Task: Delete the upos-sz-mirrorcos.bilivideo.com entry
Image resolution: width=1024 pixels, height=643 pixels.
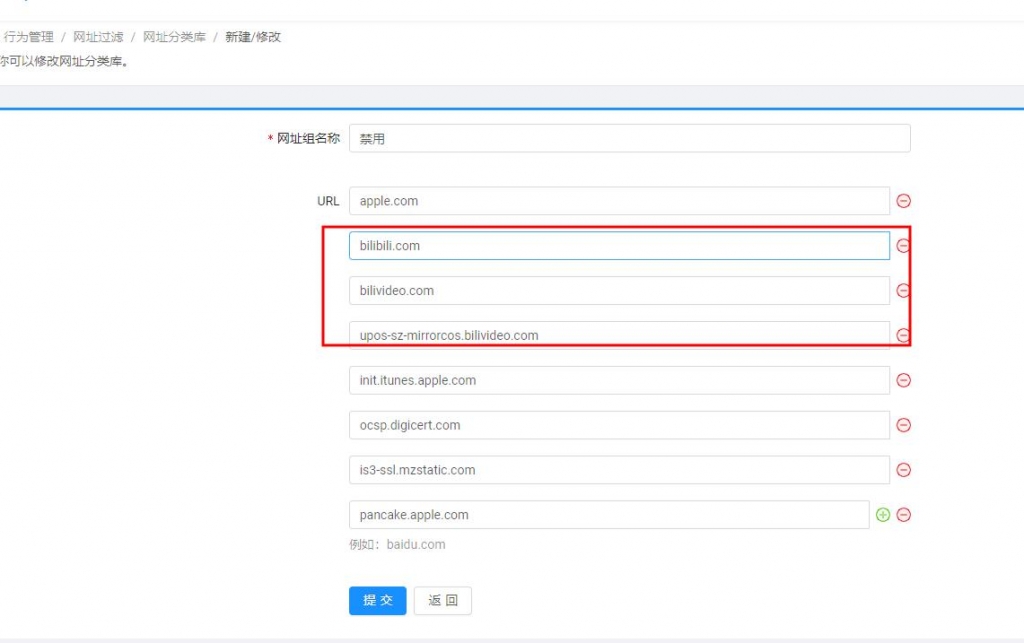Action: point(903,336)
